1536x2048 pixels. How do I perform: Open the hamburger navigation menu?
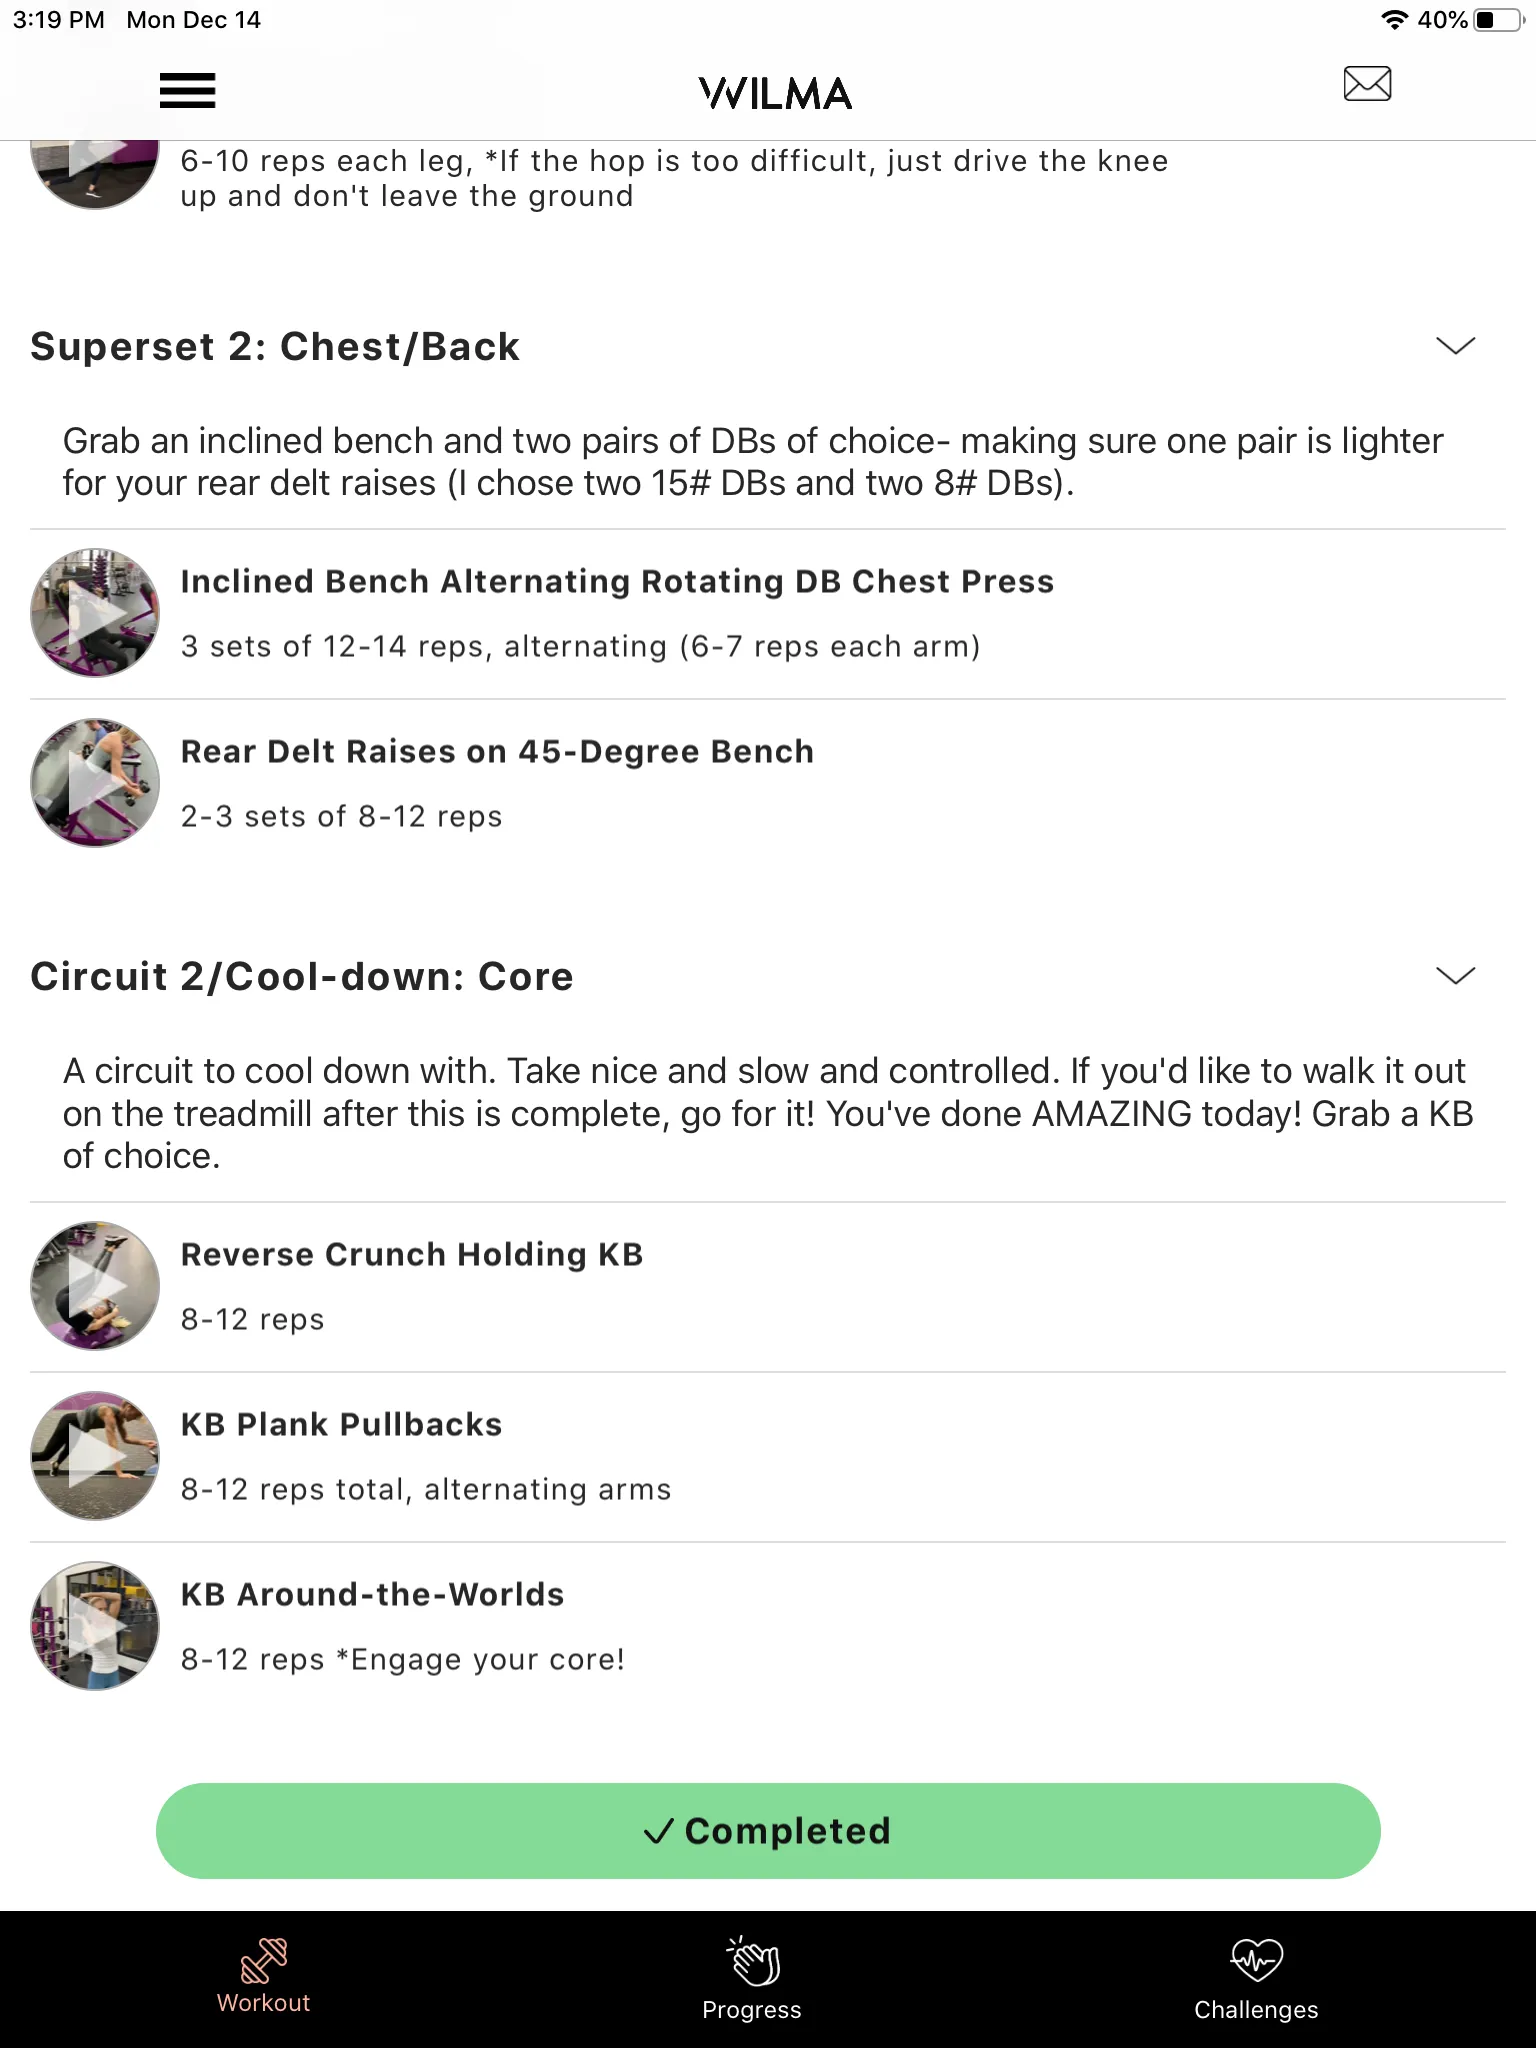(186, 90)
